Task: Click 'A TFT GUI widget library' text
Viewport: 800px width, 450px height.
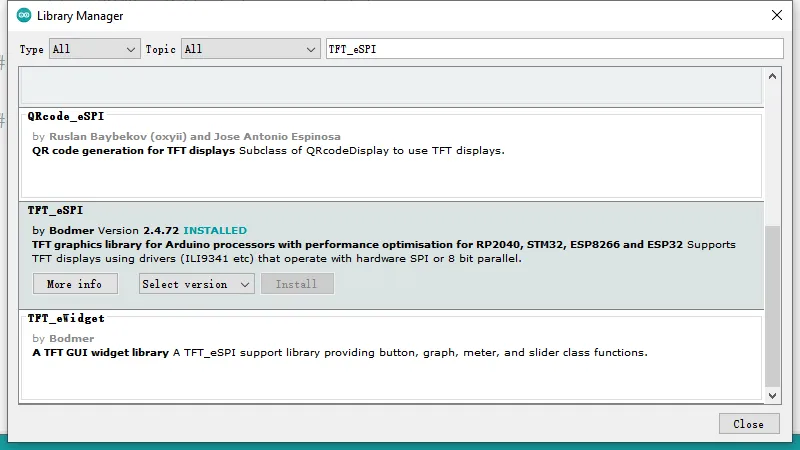Action: click(x=100, y=353)
